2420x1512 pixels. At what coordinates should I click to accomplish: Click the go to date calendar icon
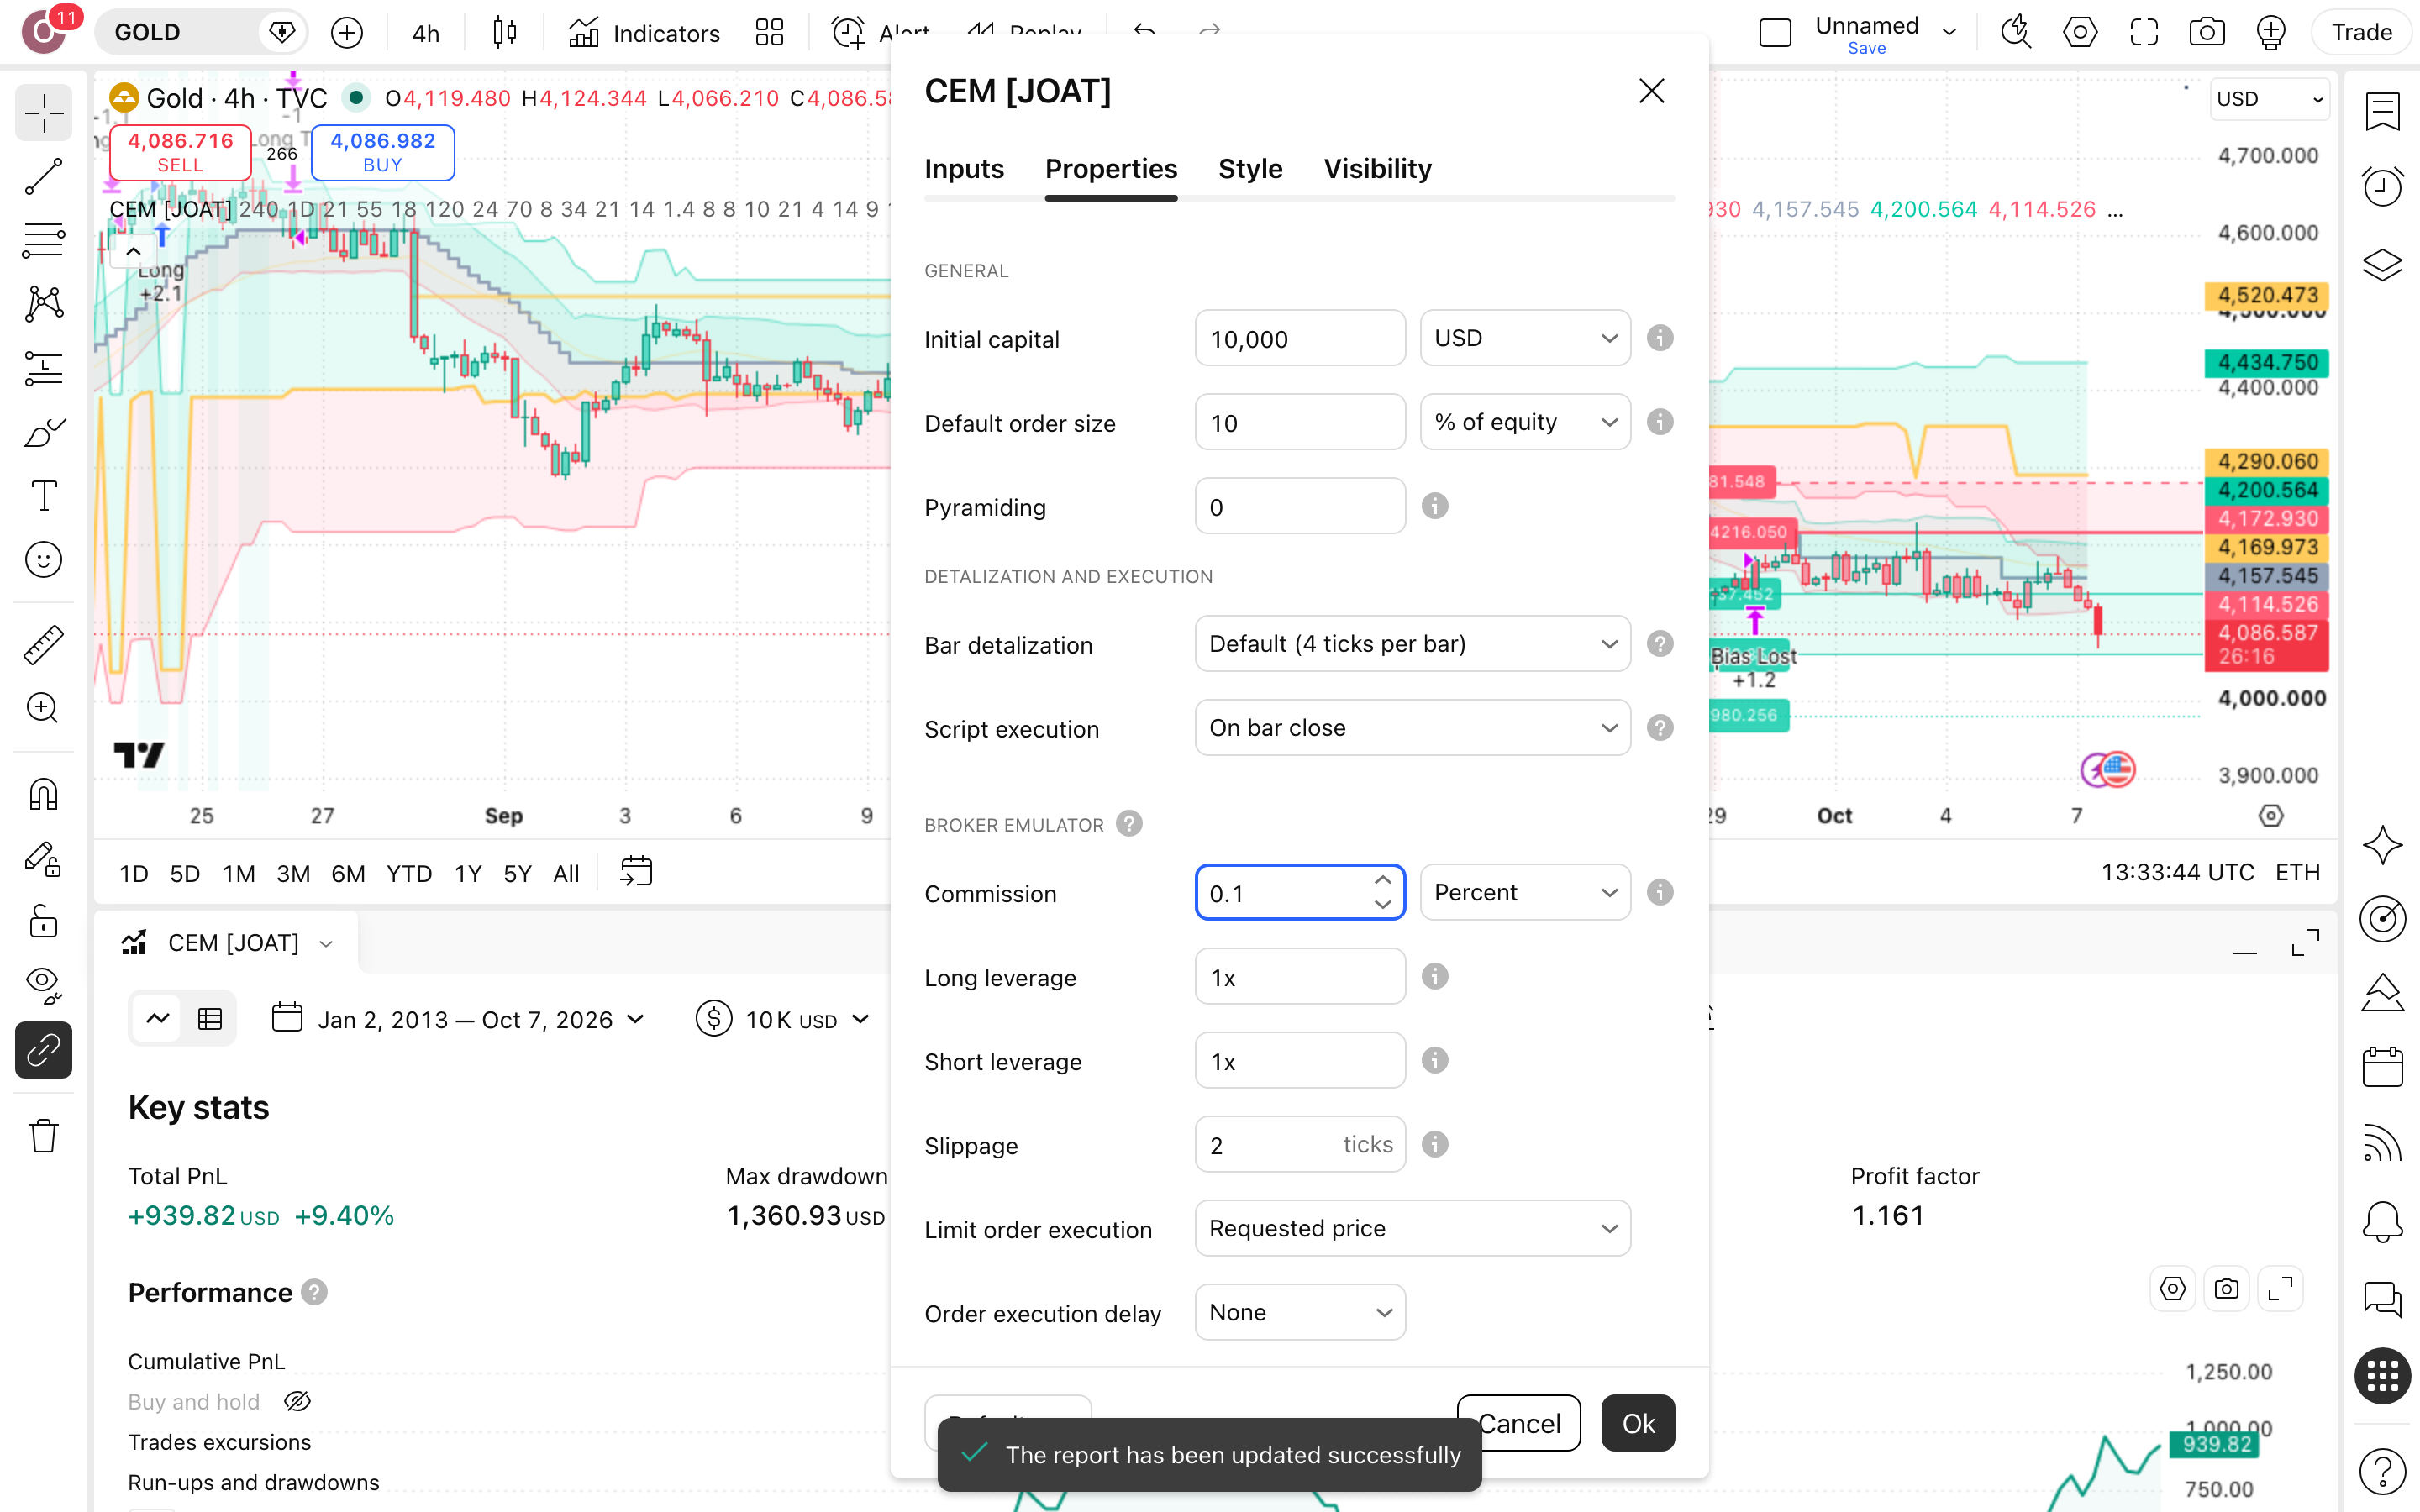tap(636, 872)
